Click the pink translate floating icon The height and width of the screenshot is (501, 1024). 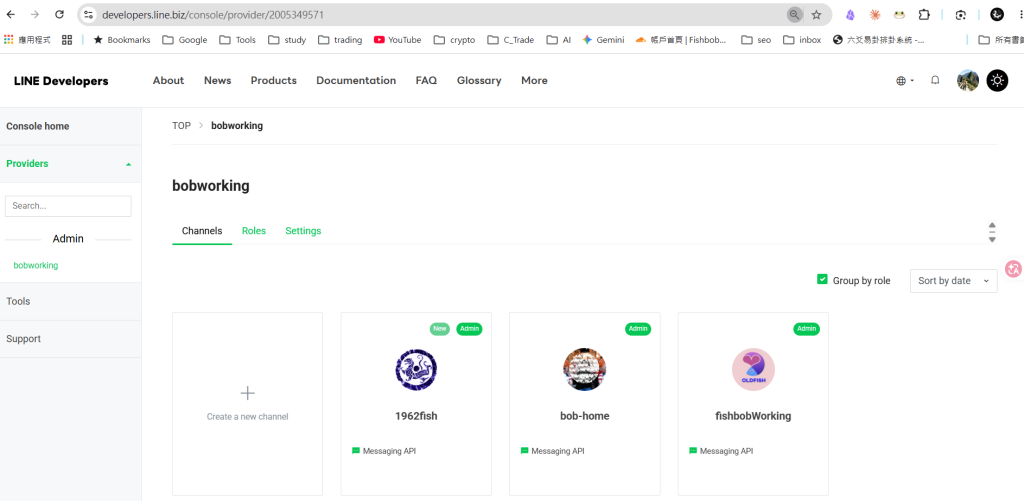(1014, 268)
